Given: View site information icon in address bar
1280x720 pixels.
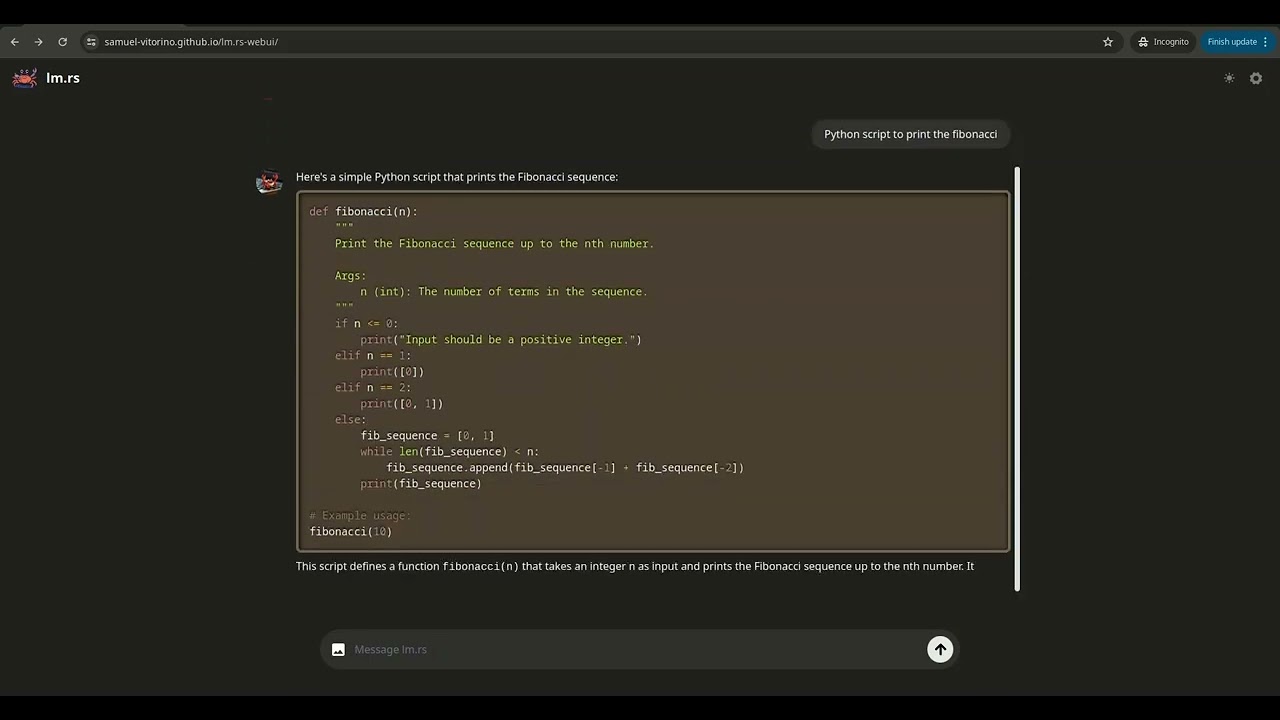Looking at the screenshot, I should point(91,42).
